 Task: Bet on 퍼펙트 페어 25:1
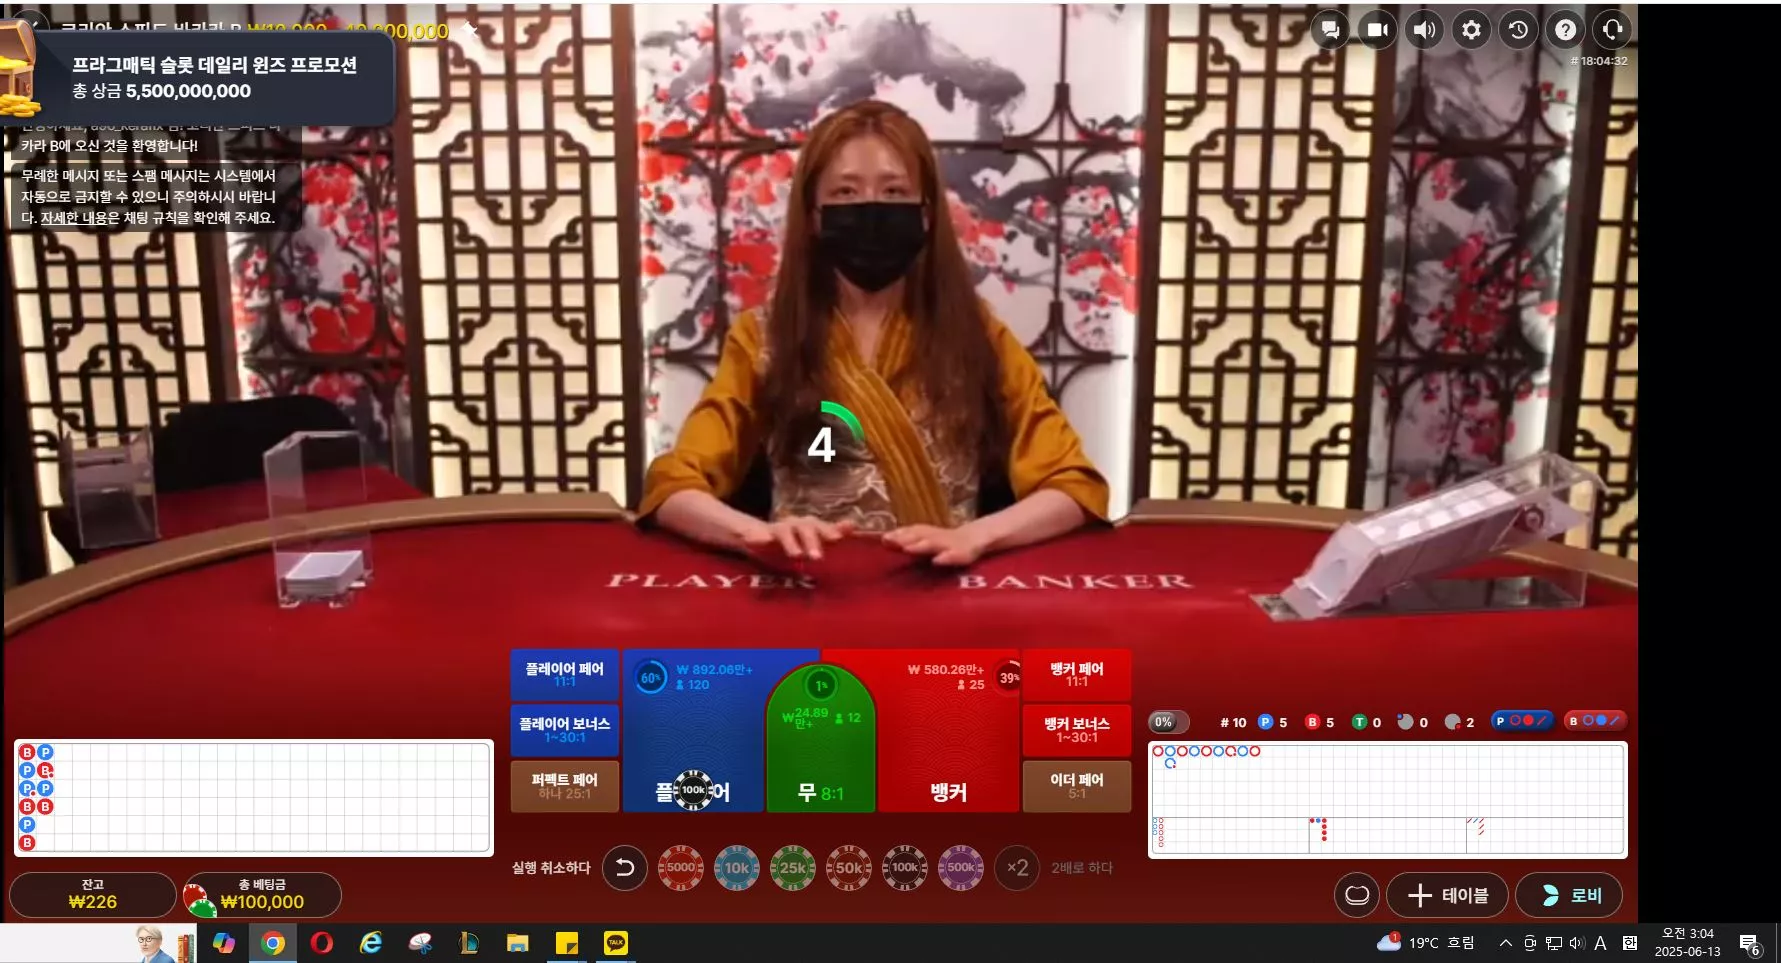click(565, 786)
